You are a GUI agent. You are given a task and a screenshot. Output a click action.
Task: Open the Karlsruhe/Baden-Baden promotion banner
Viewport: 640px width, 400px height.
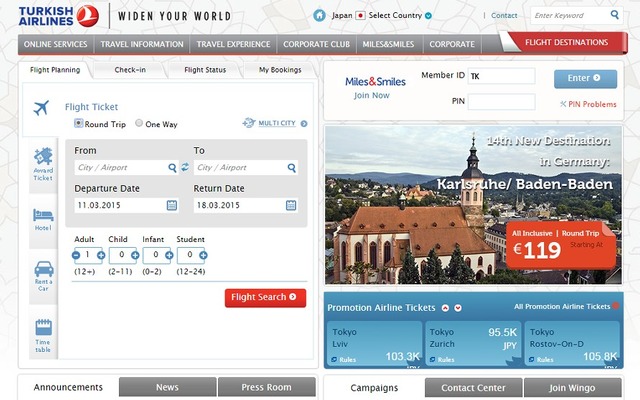tap(473, 205)
